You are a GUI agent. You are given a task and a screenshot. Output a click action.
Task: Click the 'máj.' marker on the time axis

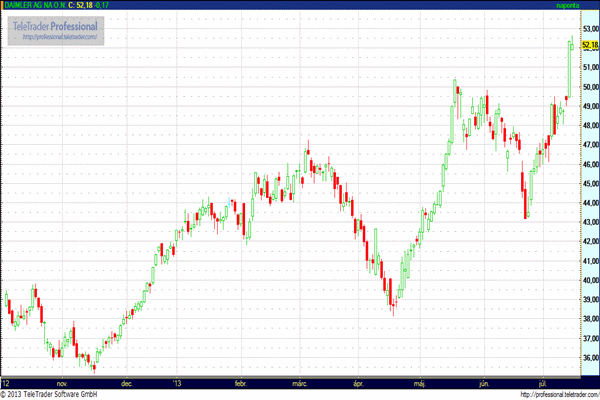pos(418,383)
